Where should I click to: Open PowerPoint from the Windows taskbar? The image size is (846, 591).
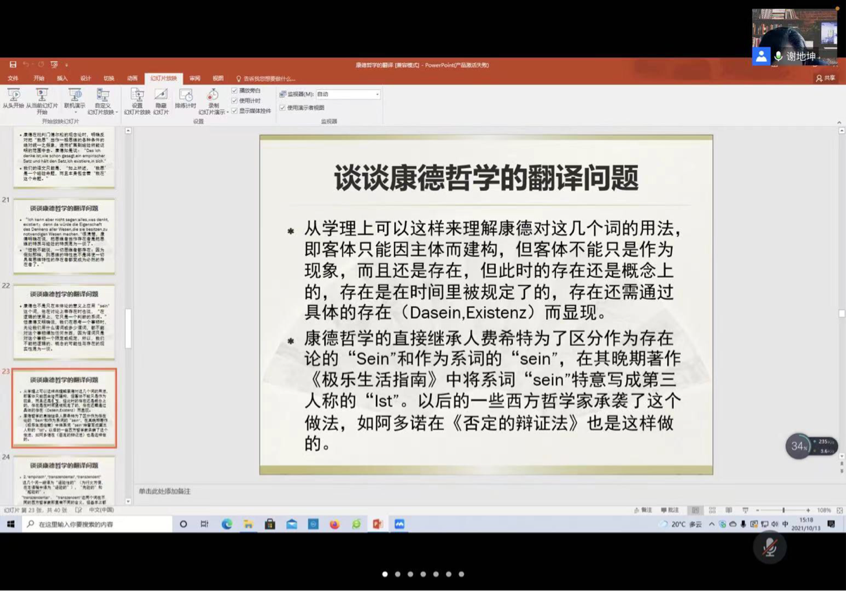pyautogui.click(x=377, y=524)
